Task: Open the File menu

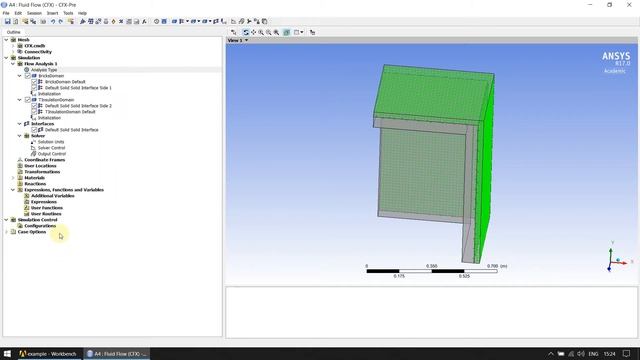Action: pyautogui.click(x=6, y=13)
